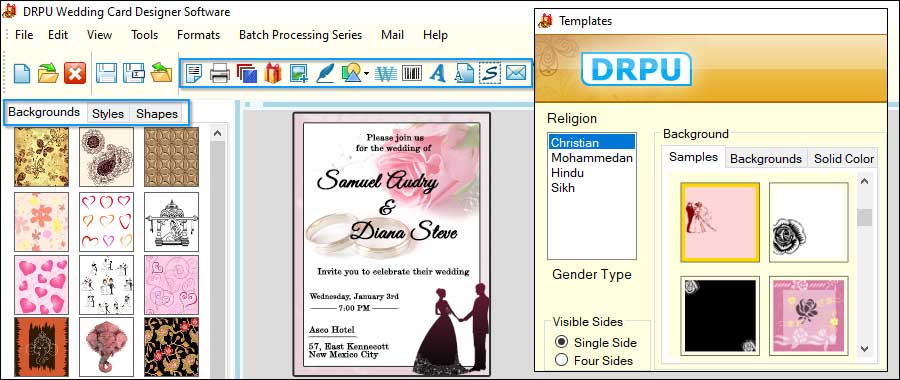The image size is (900, 380).
Task: Select Christian in the Religion list
Action: (592, 142)
